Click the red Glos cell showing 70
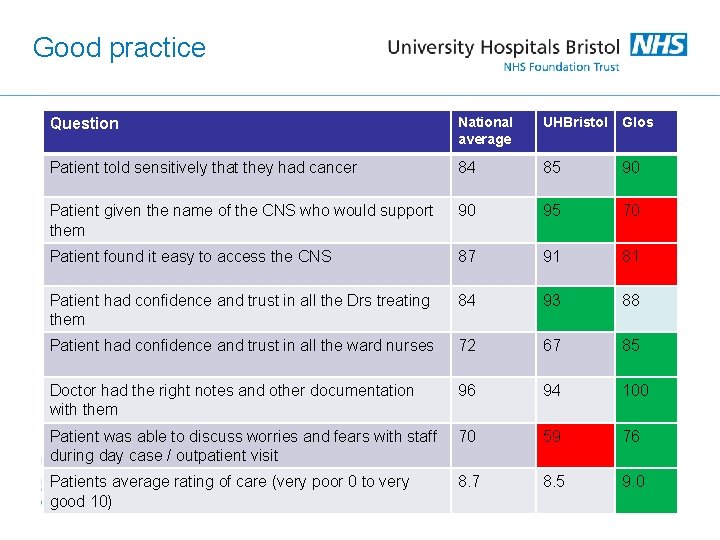Screen dimensions: 720x540 645,219
